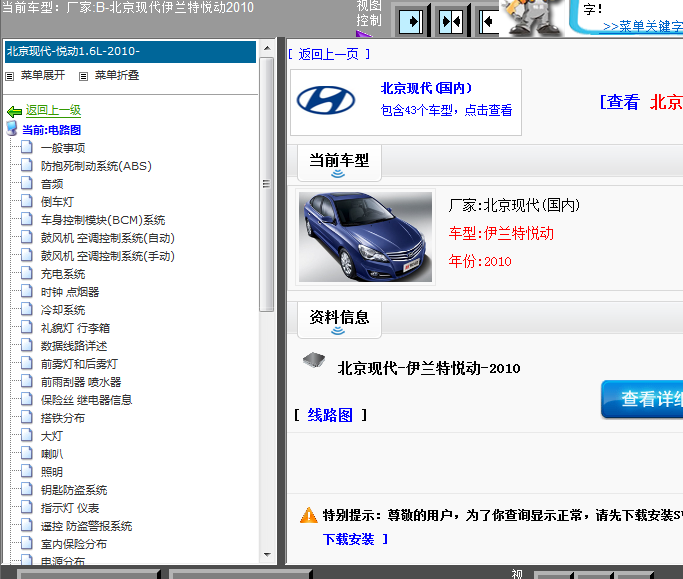Viewport: 683px width, 579px height.
Task: Click the mascot cartoon figure at top
Action: point(532,17)
